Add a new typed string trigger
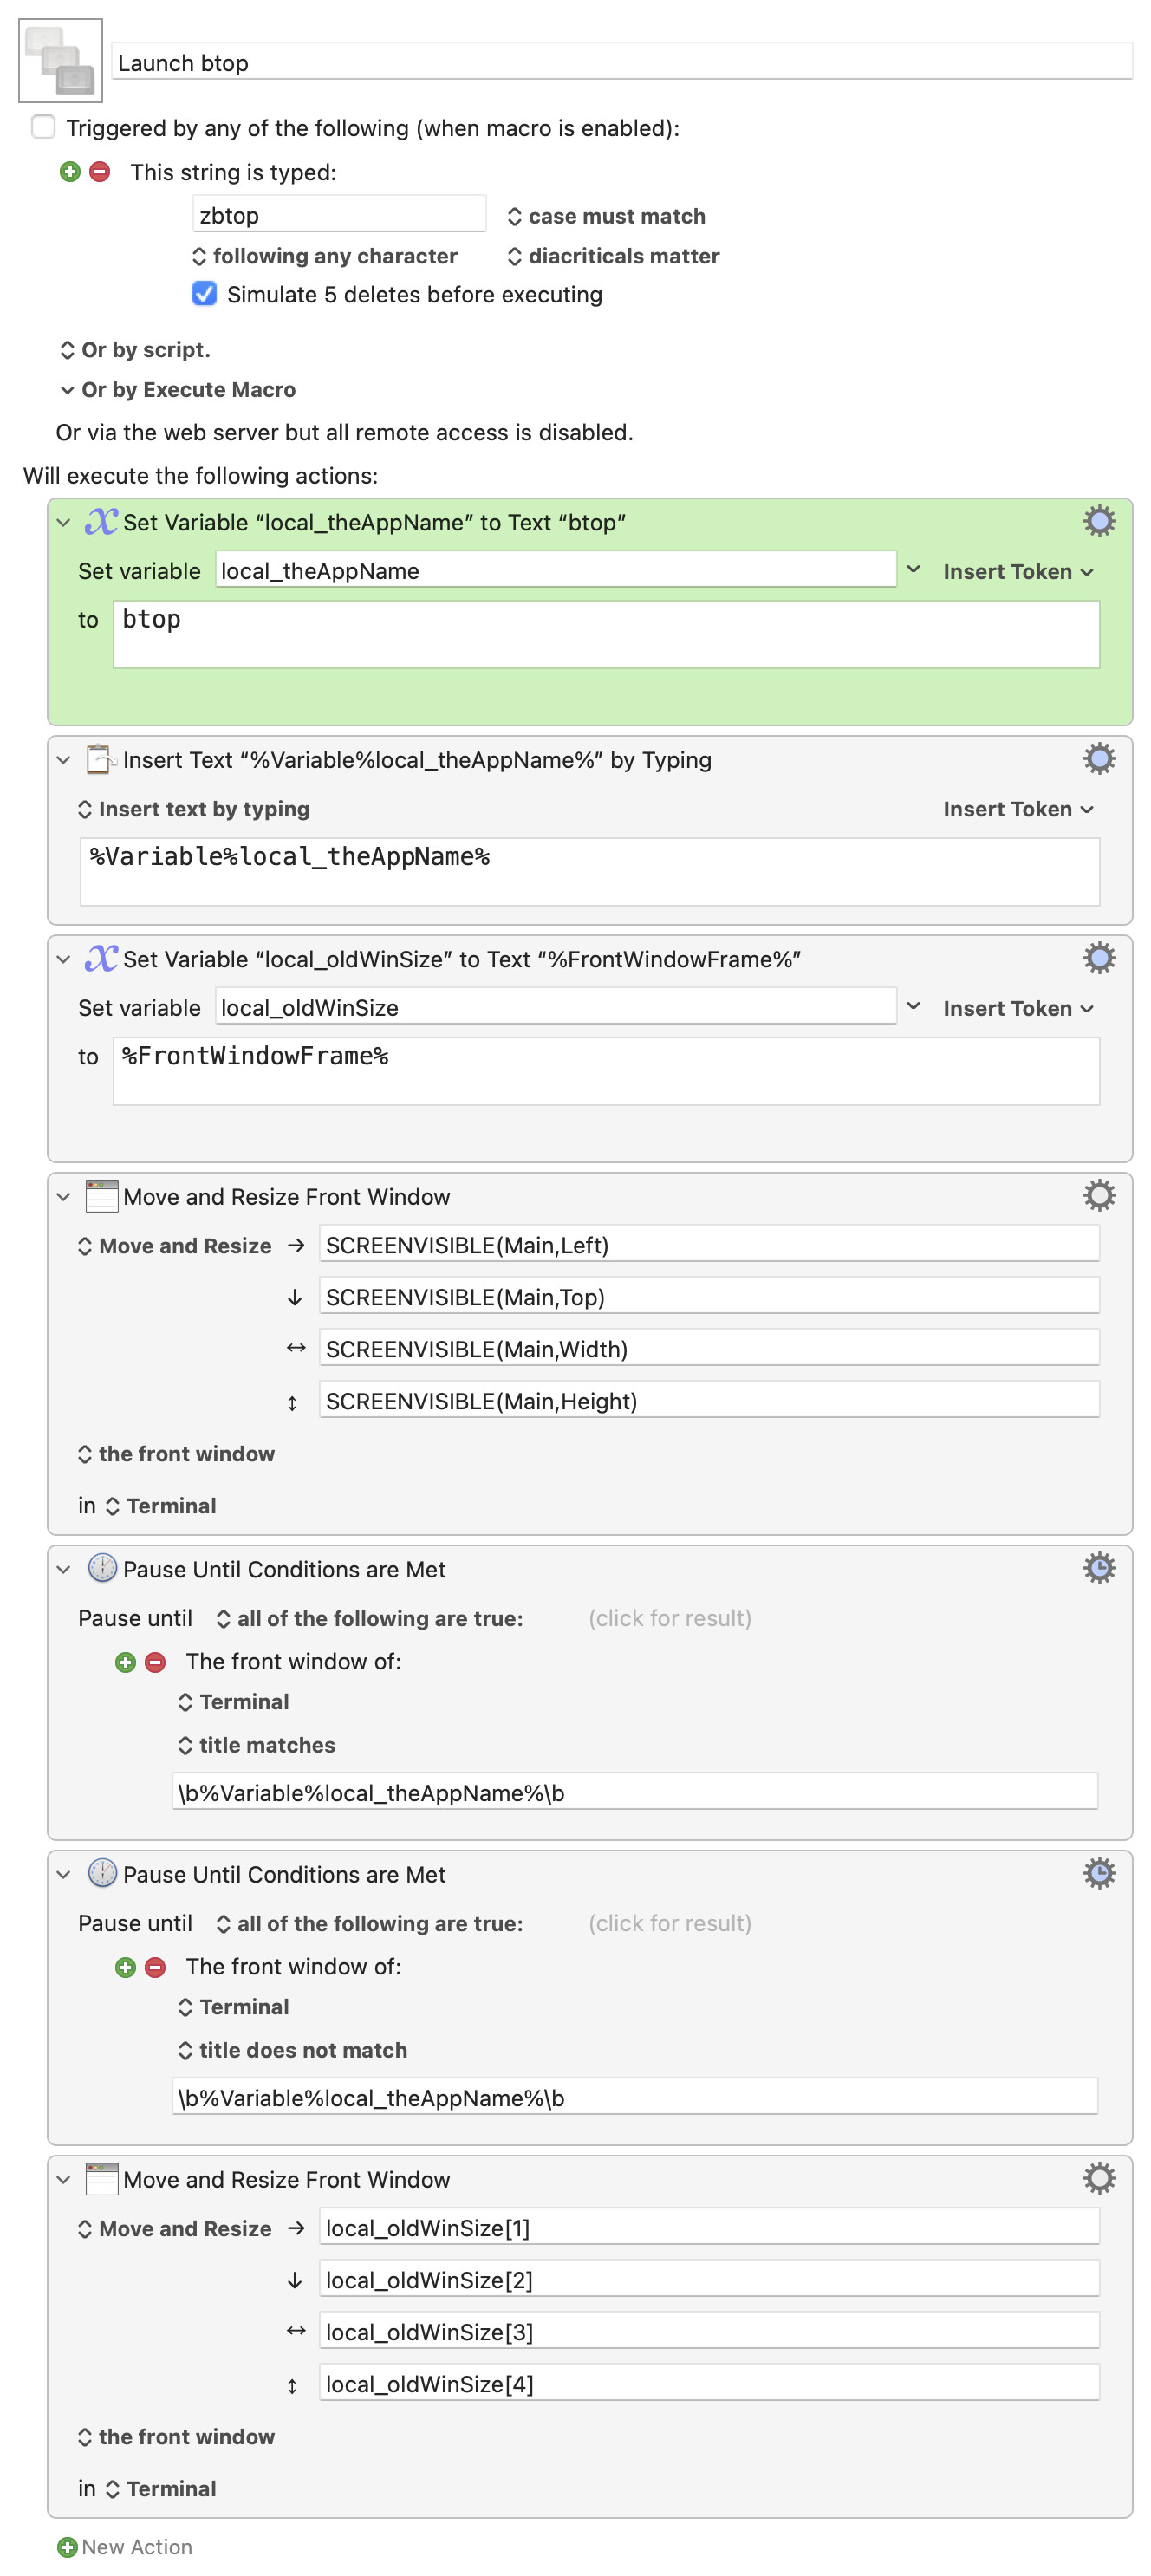The width and height of the screenshot is (1151, 2576). [70, 172]
